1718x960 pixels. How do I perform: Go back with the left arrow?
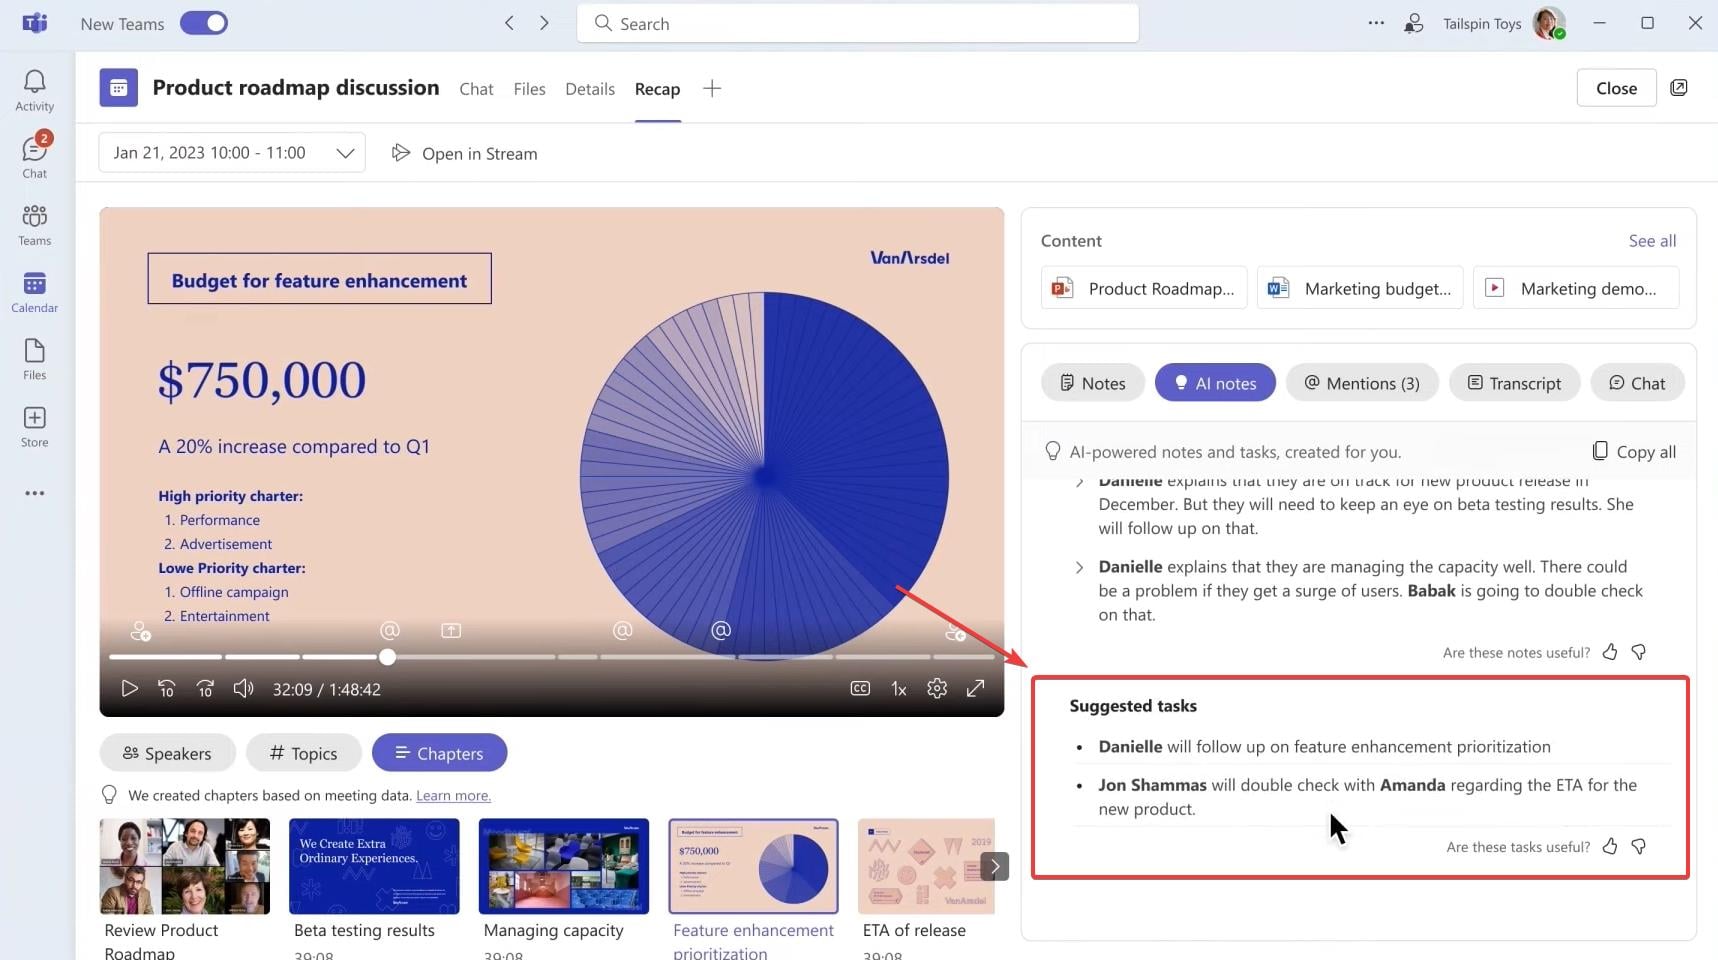pos(509,23)
